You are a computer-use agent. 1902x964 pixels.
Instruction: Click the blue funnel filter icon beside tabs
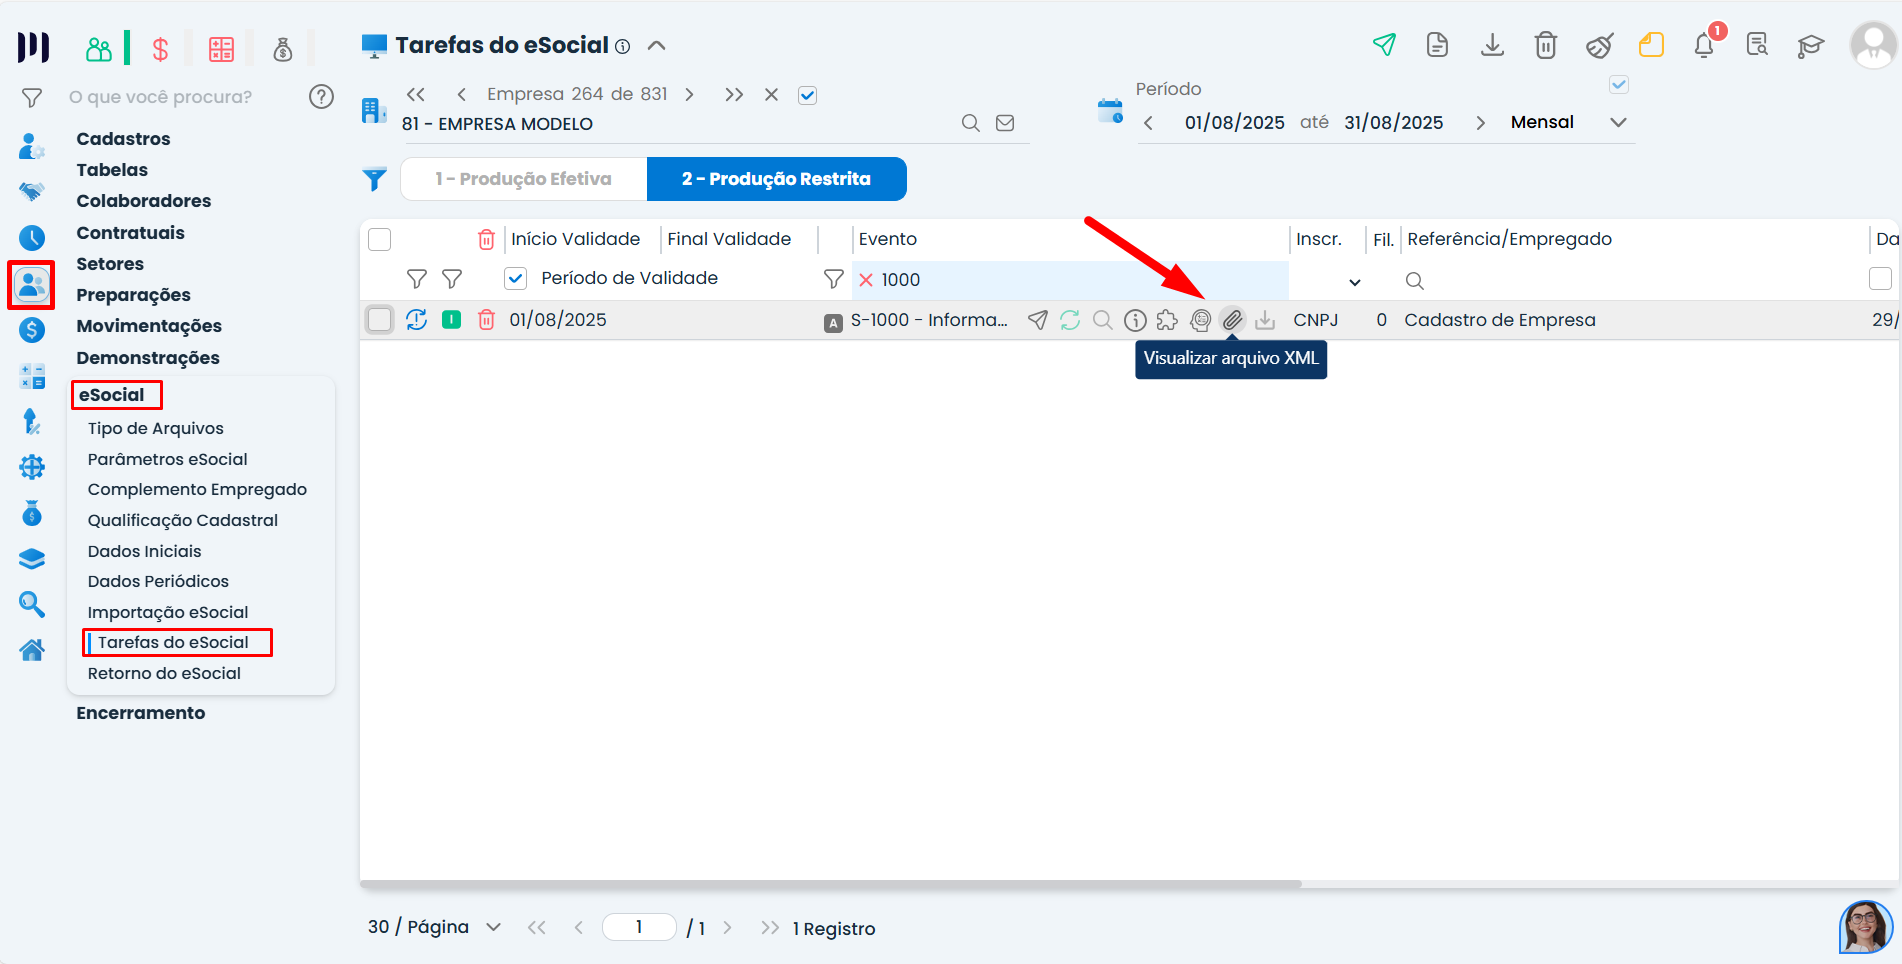[374, 179]
